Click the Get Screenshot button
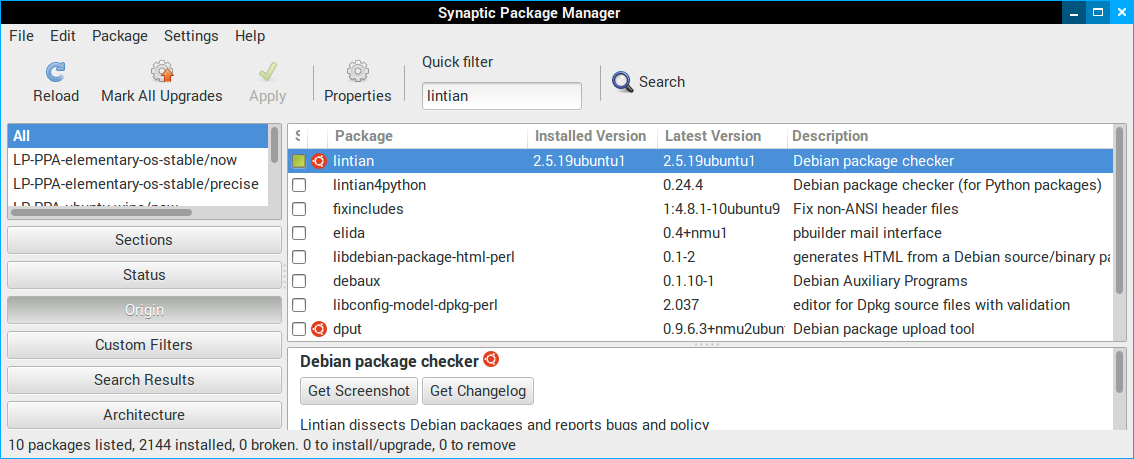The height and width of the screenshot is (459, 1134). 359,390
